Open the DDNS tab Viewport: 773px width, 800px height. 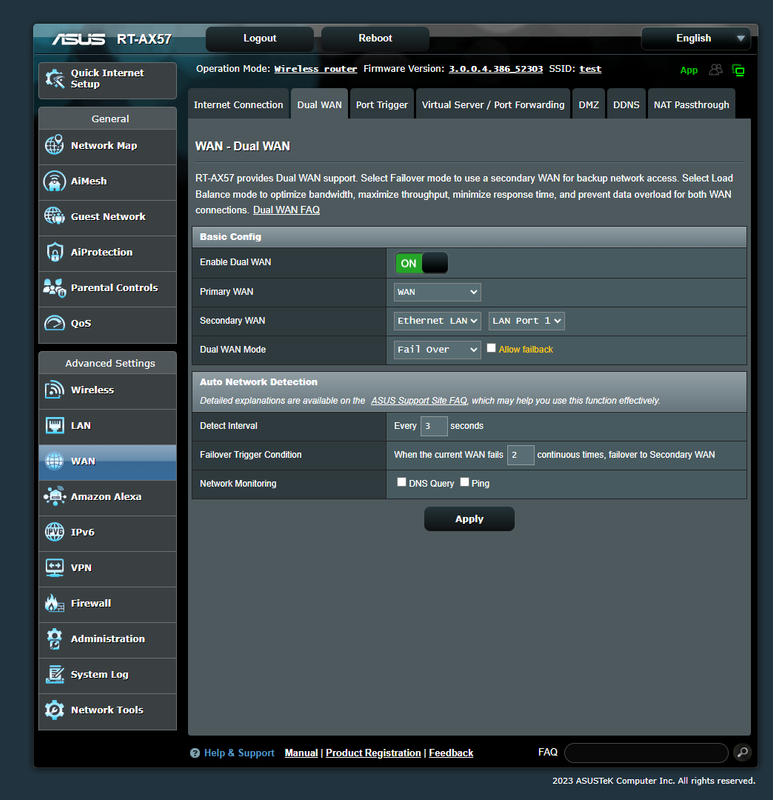point(626,105)
